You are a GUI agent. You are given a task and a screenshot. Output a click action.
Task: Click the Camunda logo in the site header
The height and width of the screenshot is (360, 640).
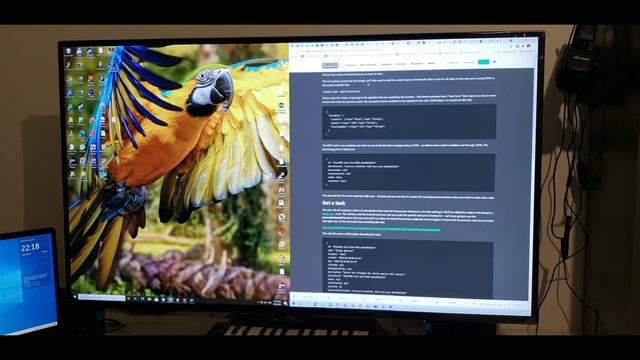pyautogui.click(x=330, y=64)
